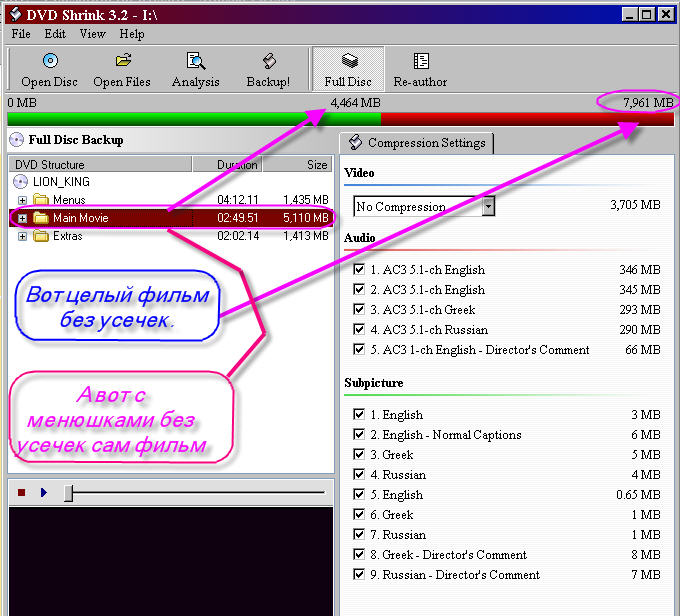The image size is (680, 616).
Task: Uncheck subpicture 4. Russian
Action: click(359, 474)
